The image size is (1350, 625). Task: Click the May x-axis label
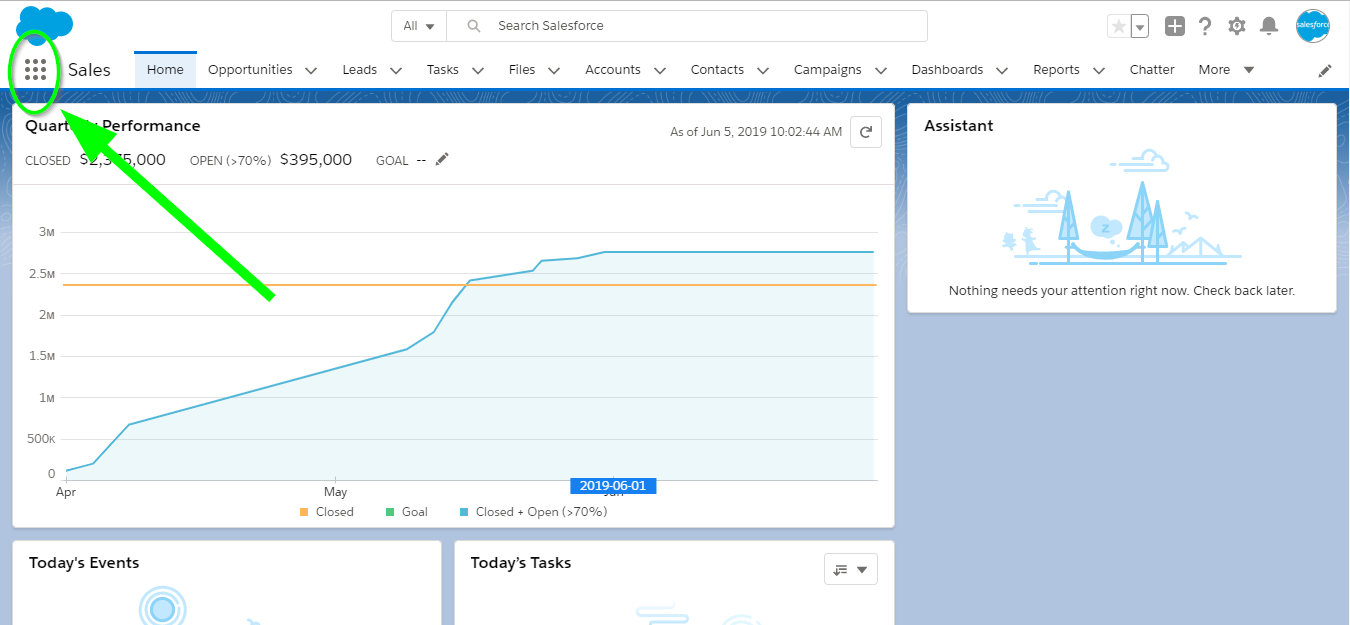point(335,492)
